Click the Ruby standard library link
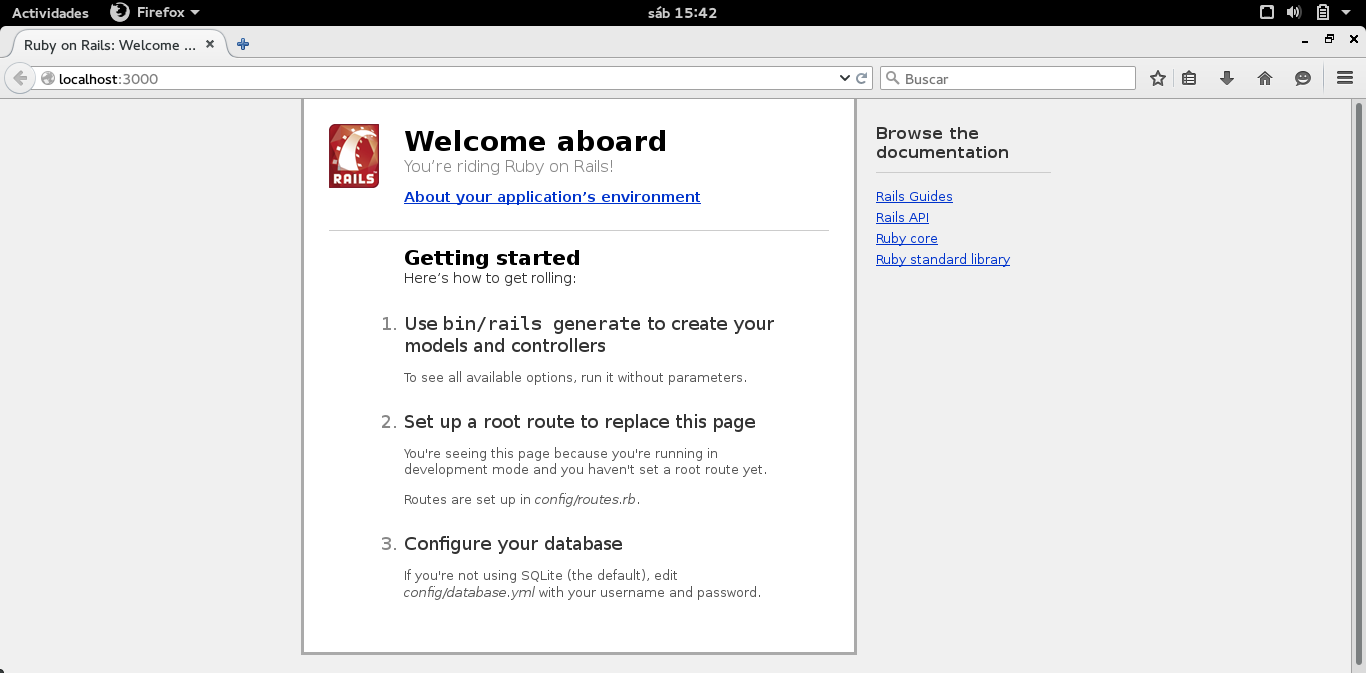1366x673 pixels. coord(943,260)
